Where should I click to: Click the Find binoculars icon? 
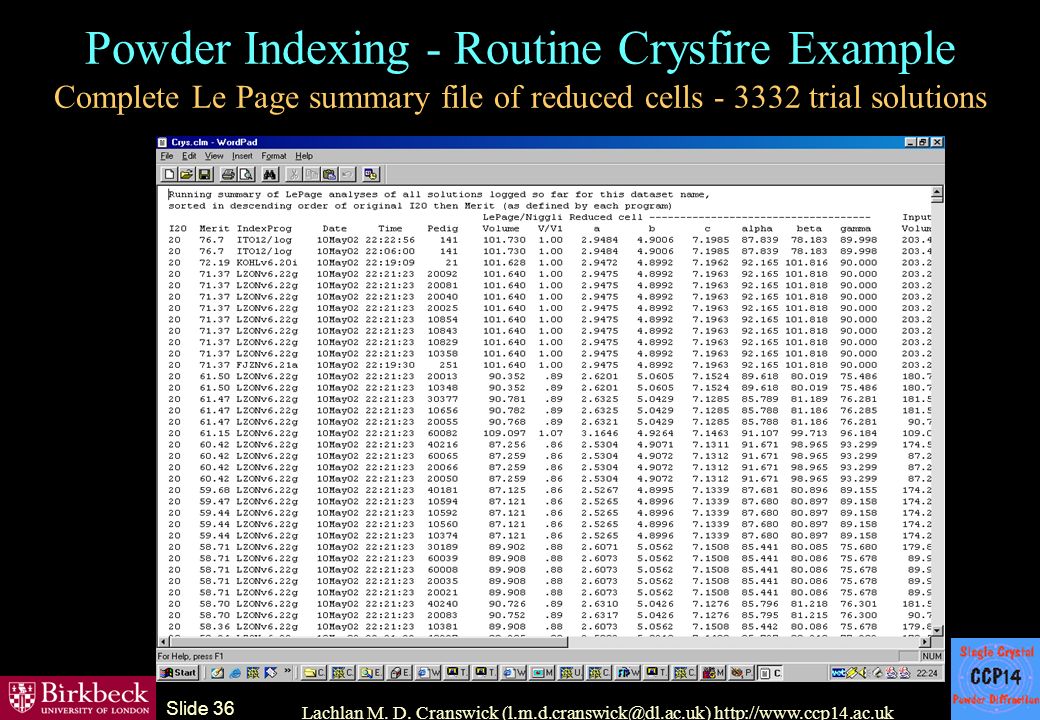(x=269, y=174)
